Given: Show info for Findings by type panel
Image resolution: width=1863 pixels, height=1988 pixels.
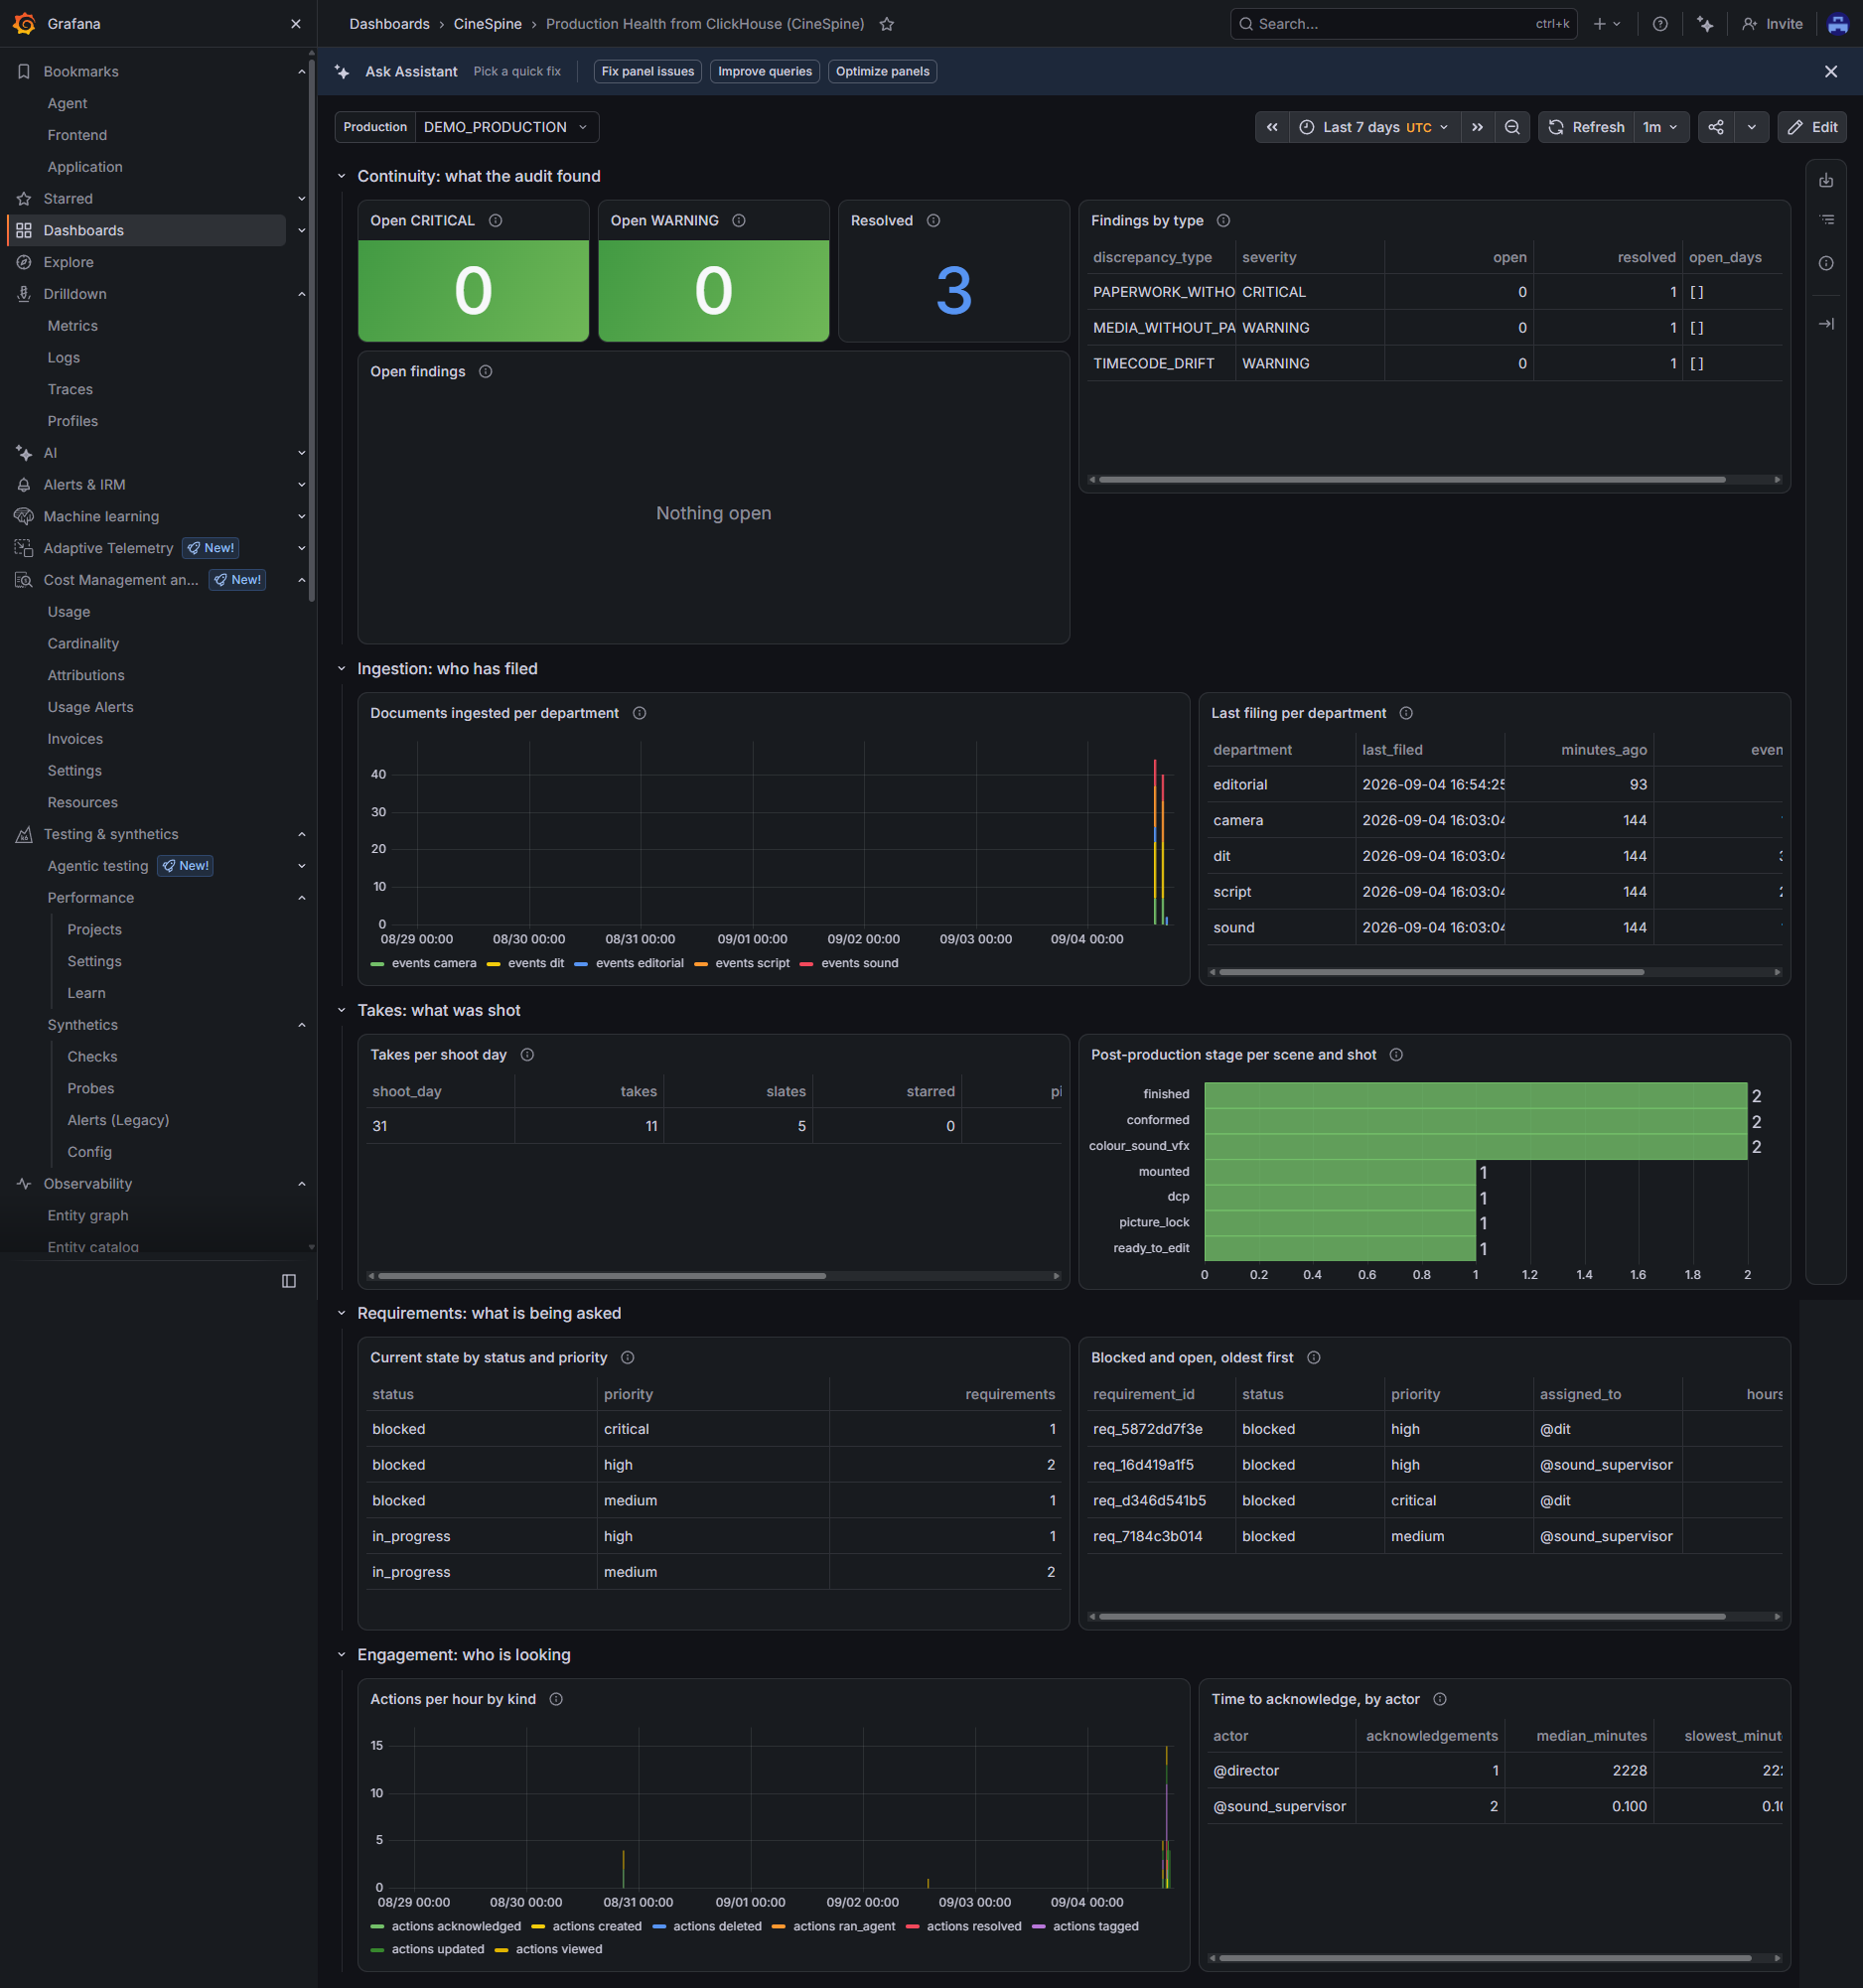Looking at the screenshot, I should point(1223,221).
